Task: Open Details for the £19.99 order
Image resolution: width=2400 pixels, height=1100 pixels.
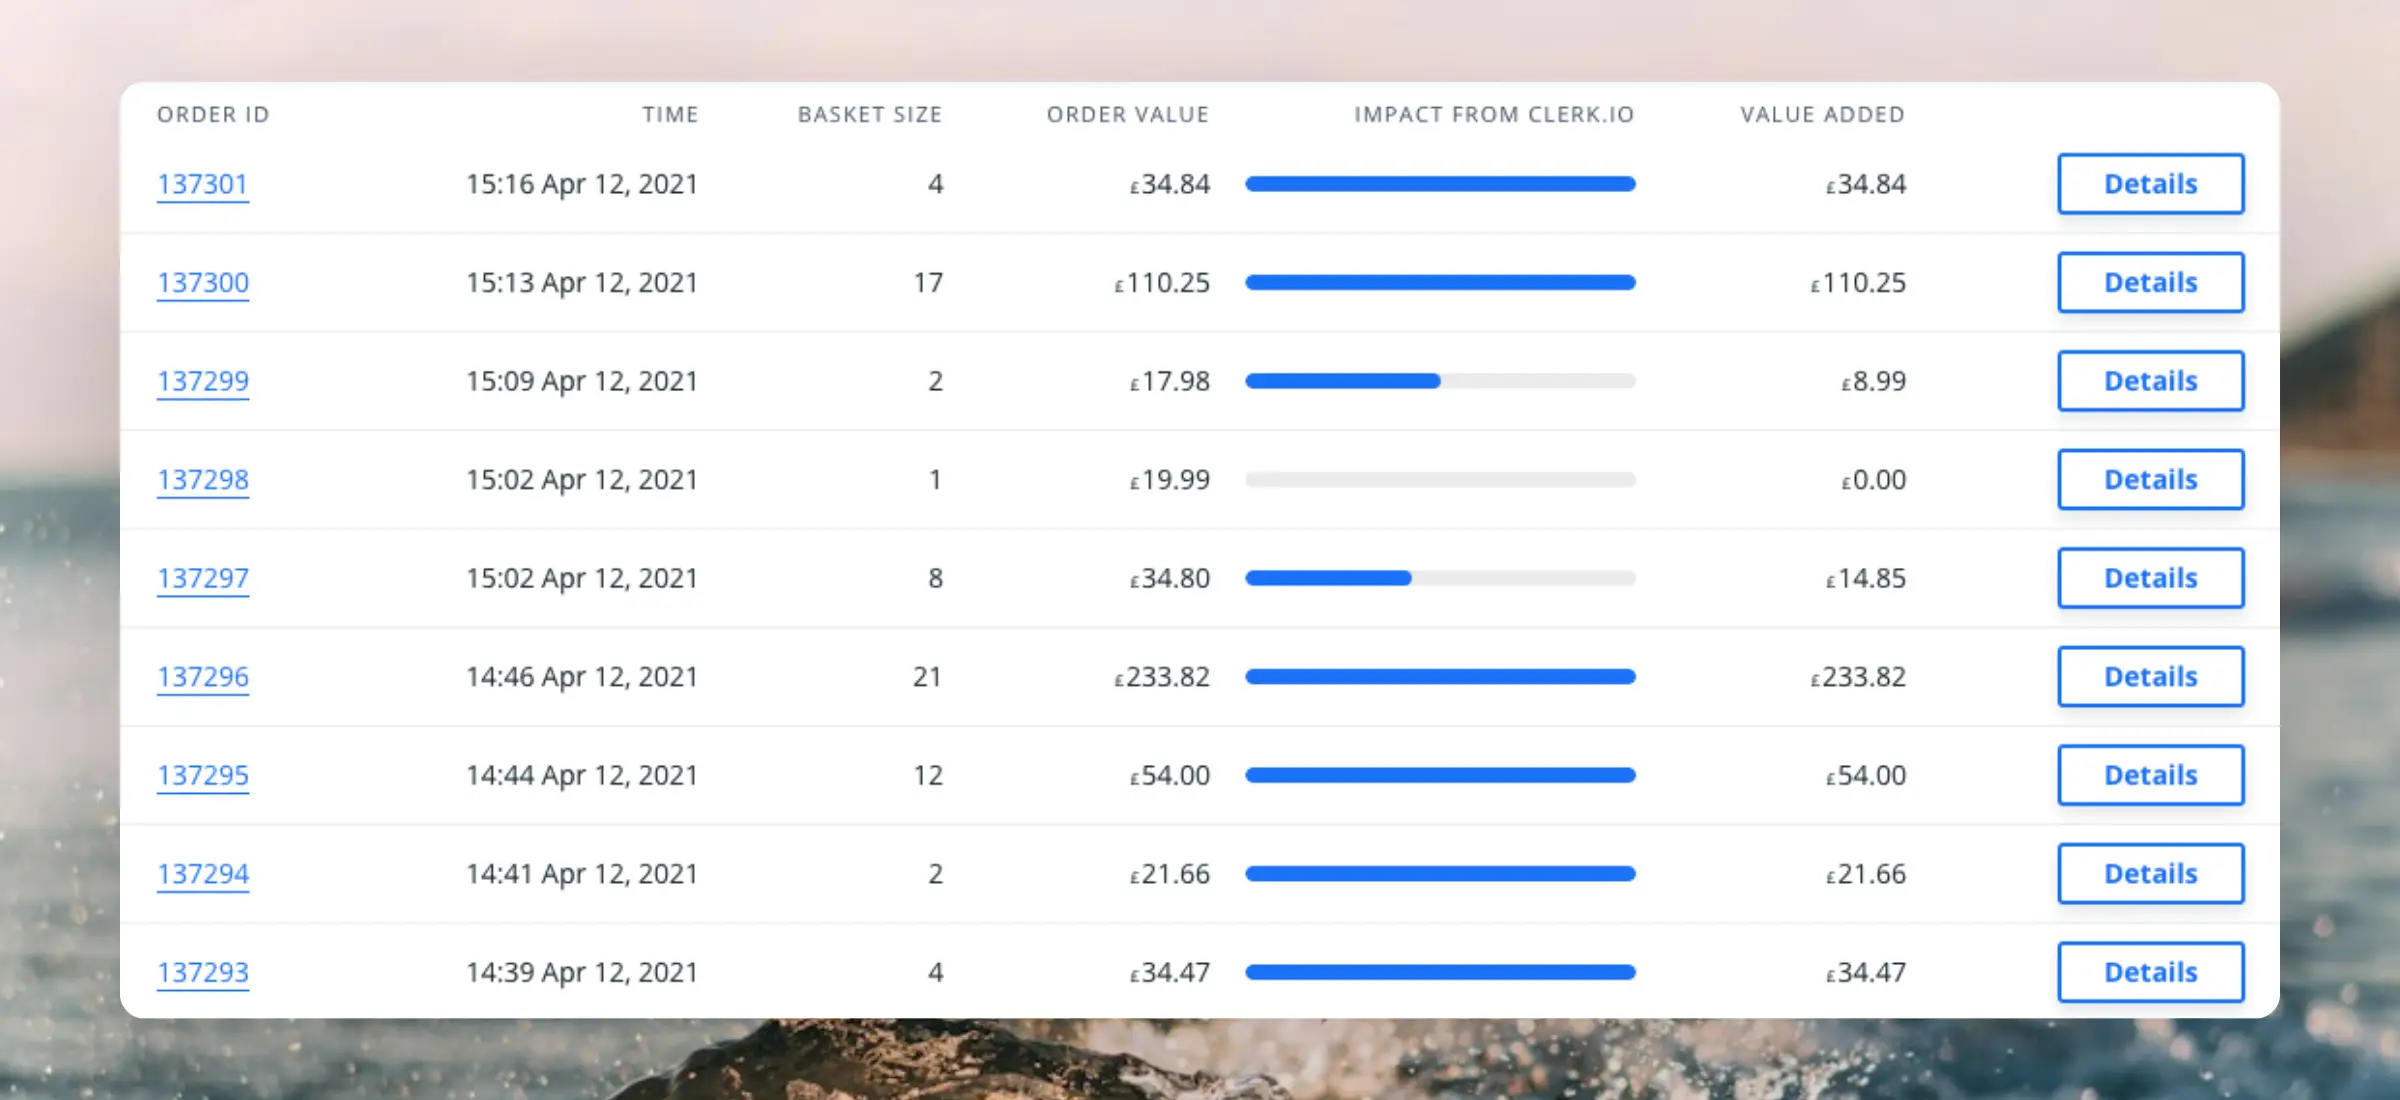Action: point(2150,480)
